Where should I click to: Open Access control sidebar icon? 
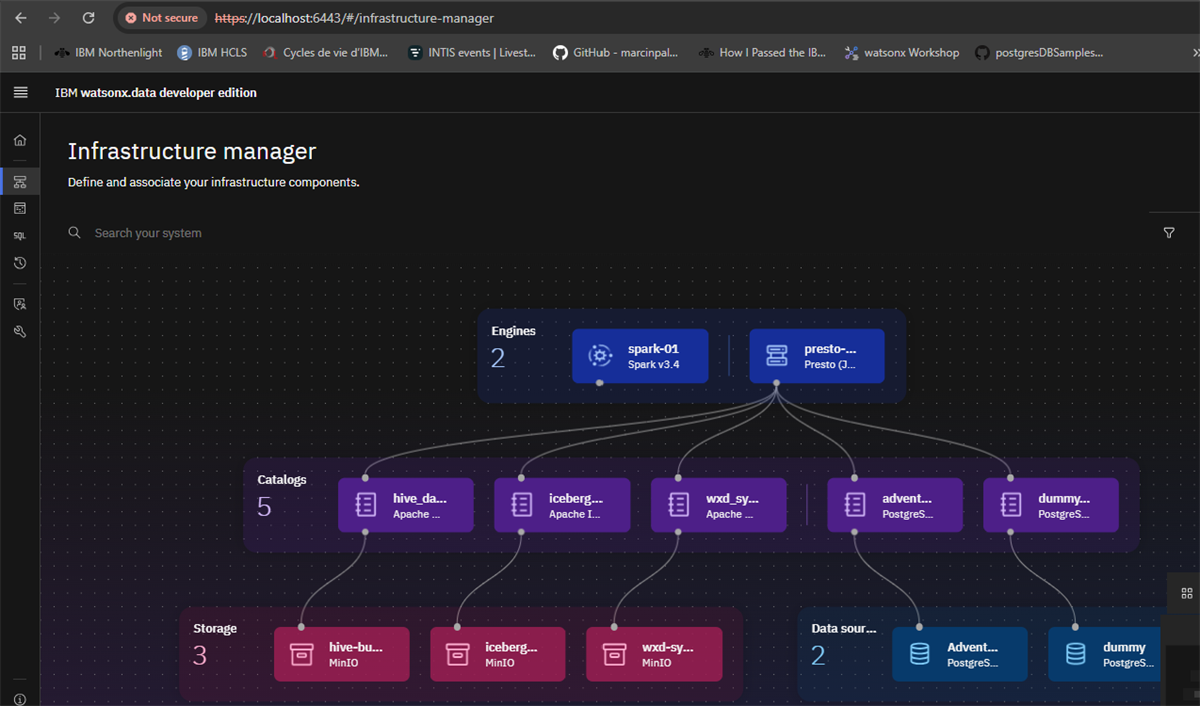[20, 304]
